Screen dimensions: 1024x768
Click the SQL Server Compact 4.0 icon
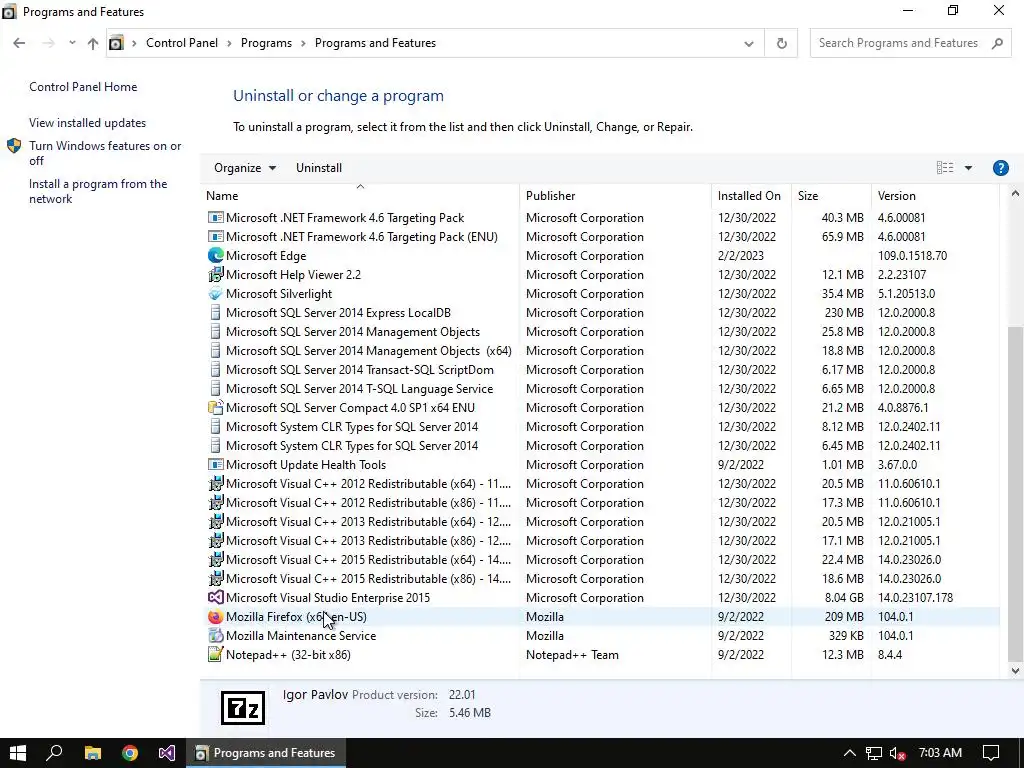(215, 408)
